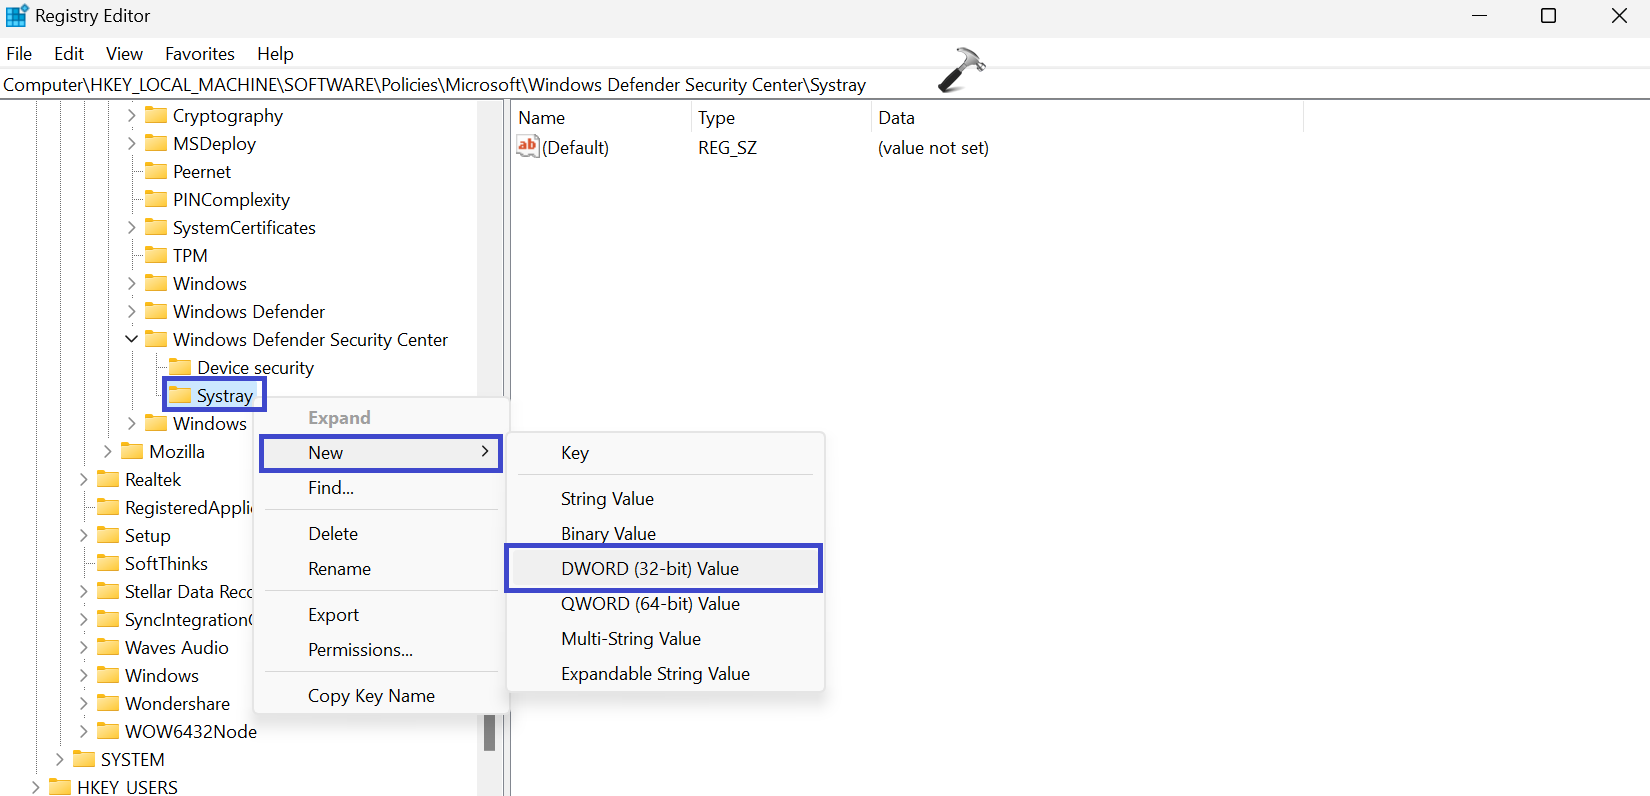Click the Mozilla folder icon

(x=132, y=451)
